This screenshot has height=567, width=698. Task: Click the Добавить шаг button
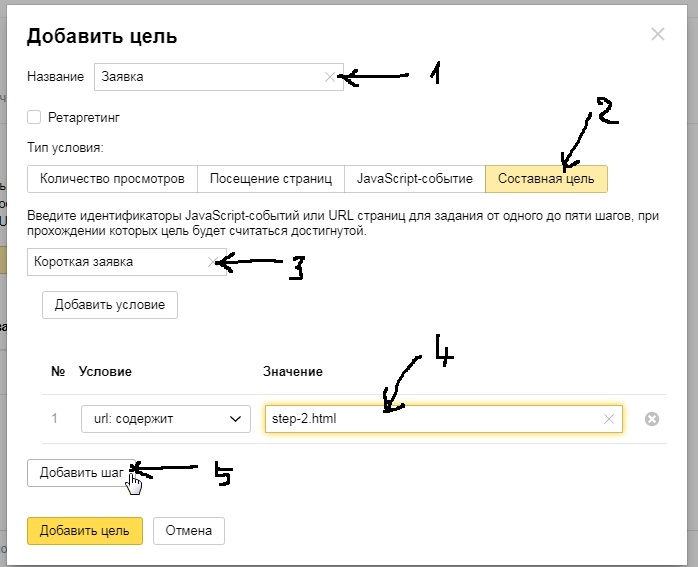click(82, 473)
